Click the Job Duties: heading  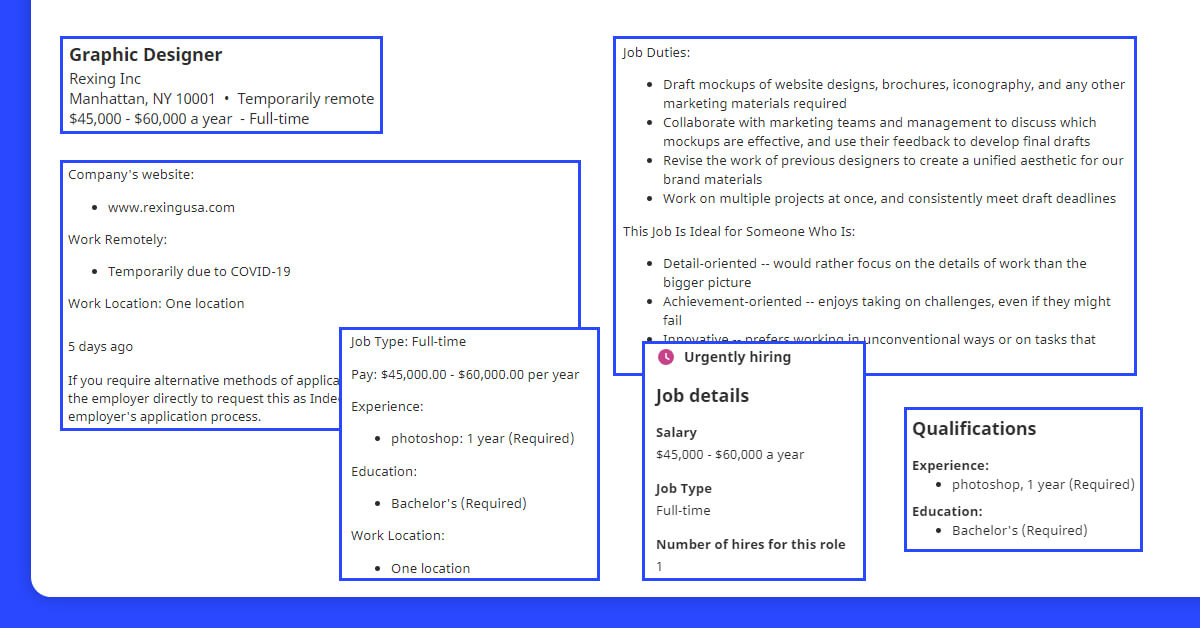pyautogui.click(x=656, y=53)
